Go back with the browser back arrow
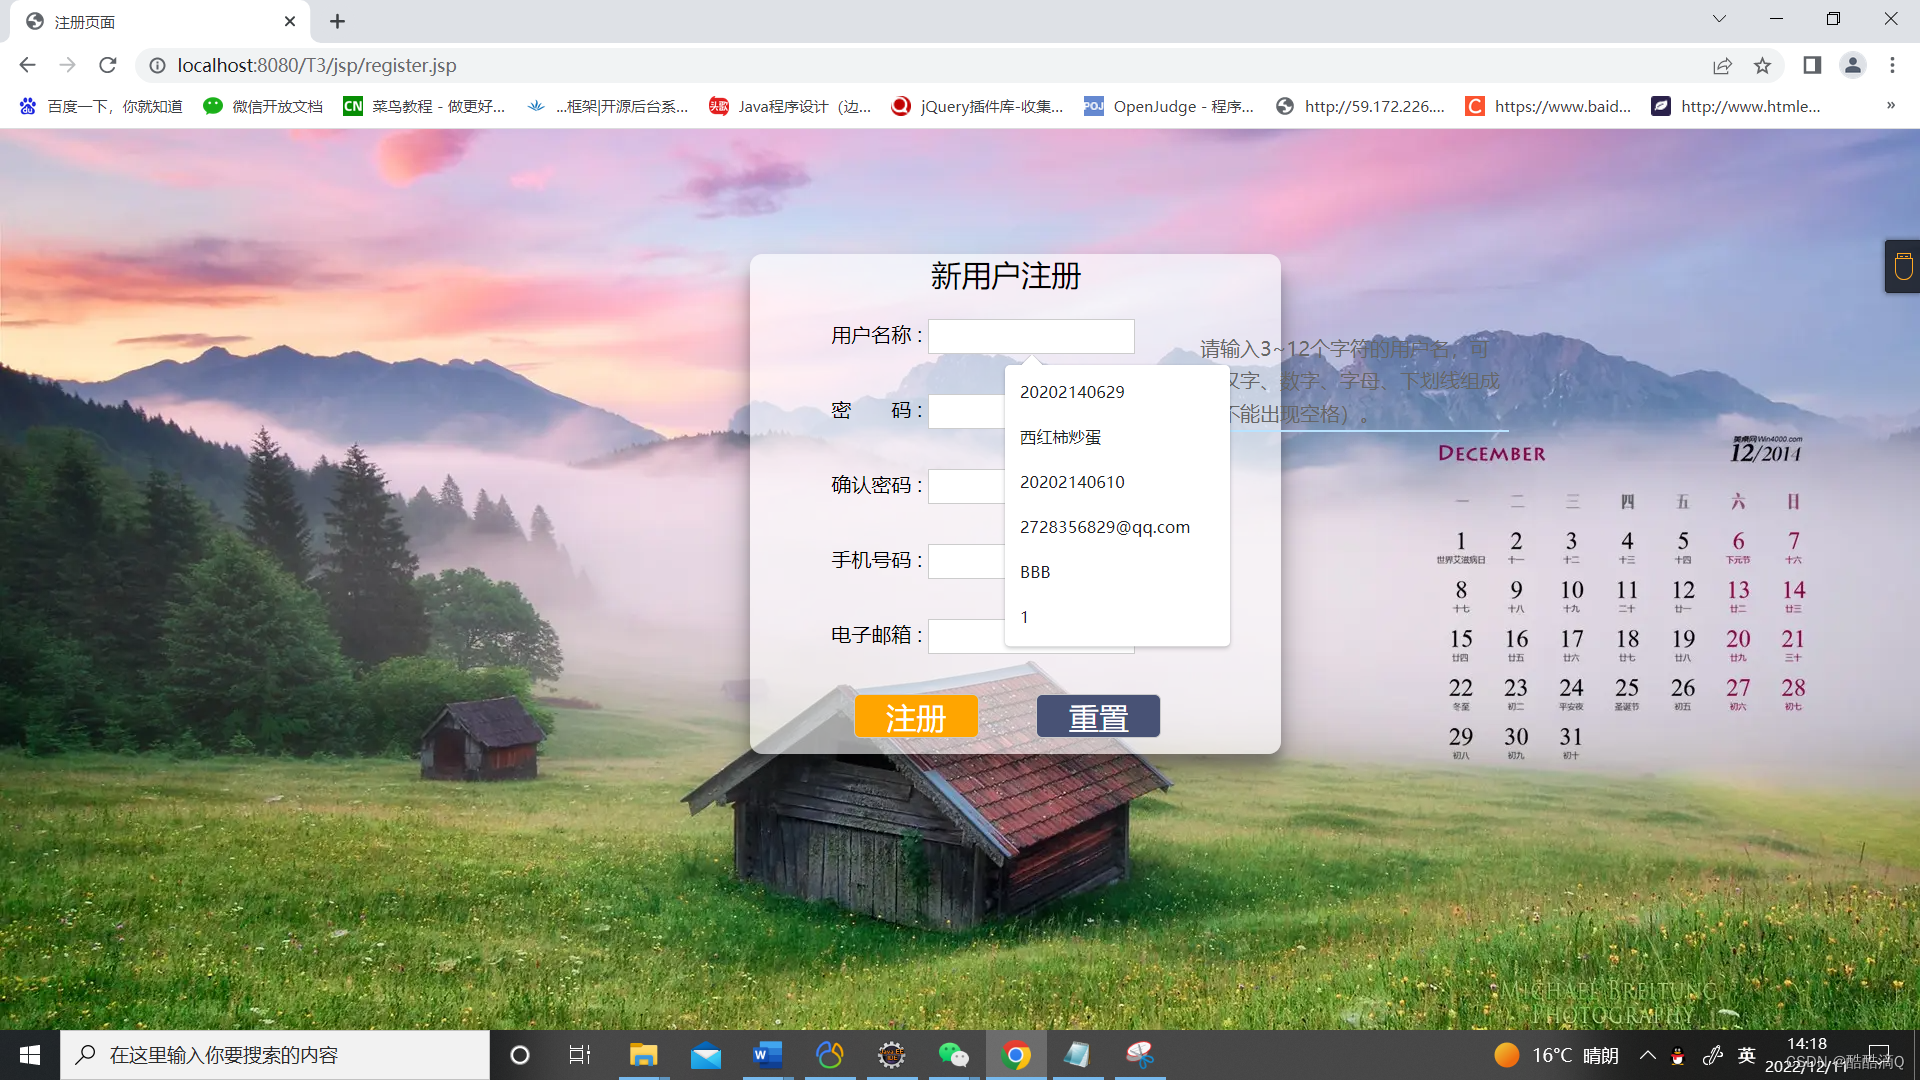 27,65
